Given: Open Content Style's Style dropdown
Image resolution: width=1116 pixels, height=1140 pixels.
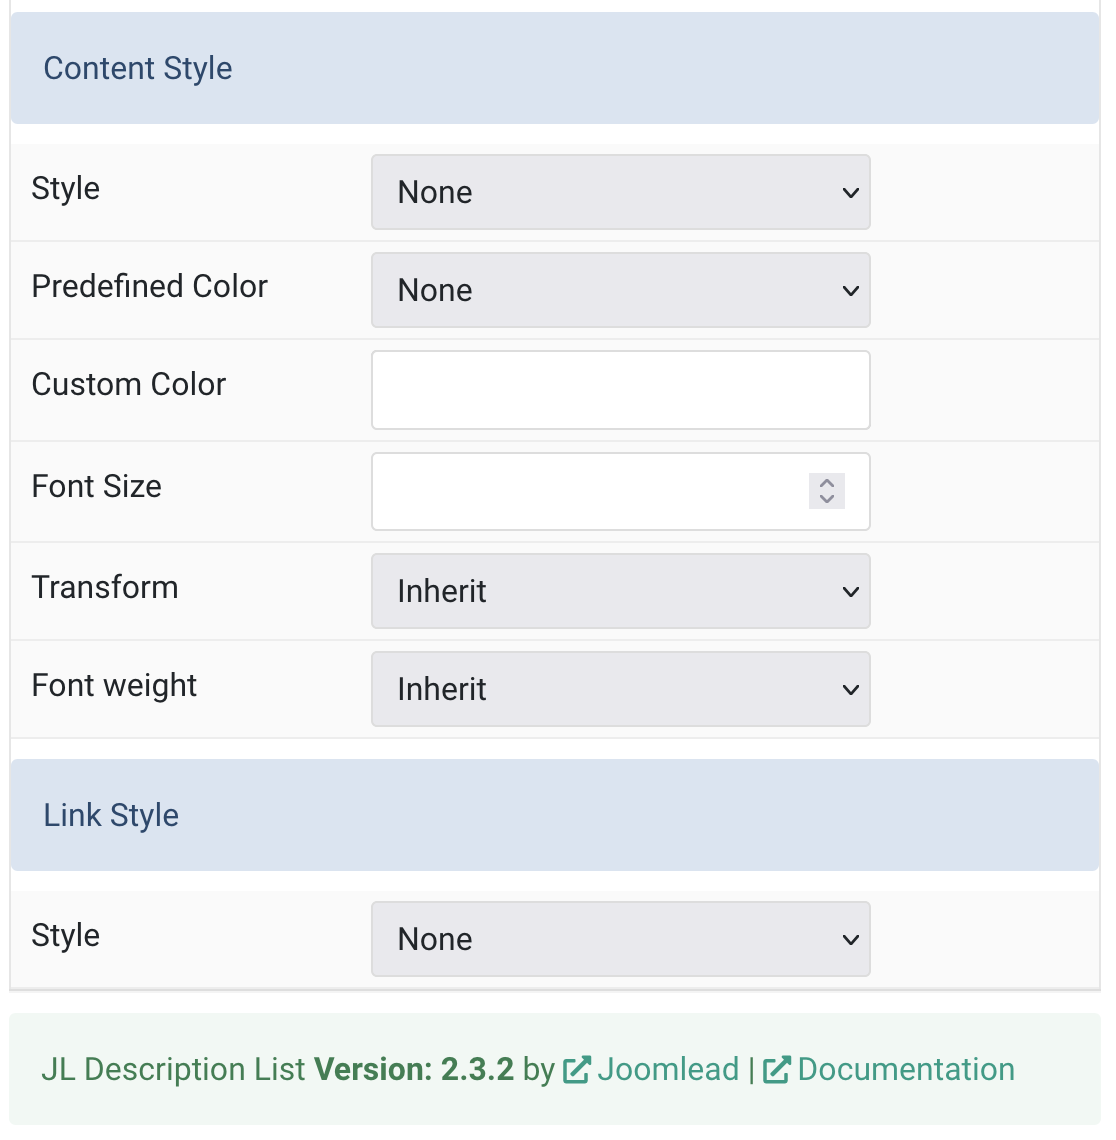Looking at the screenshot, I should [x=620, y=192].
